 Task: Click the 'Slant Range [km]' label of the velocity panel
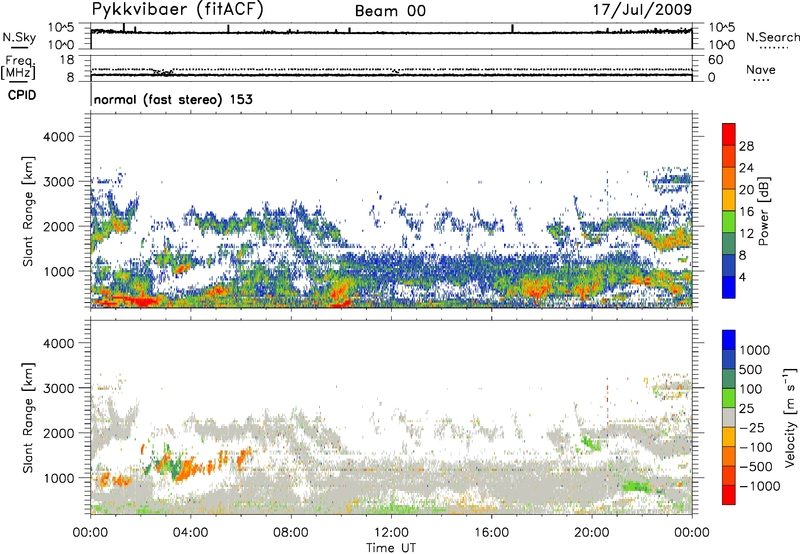pos(28,418)
